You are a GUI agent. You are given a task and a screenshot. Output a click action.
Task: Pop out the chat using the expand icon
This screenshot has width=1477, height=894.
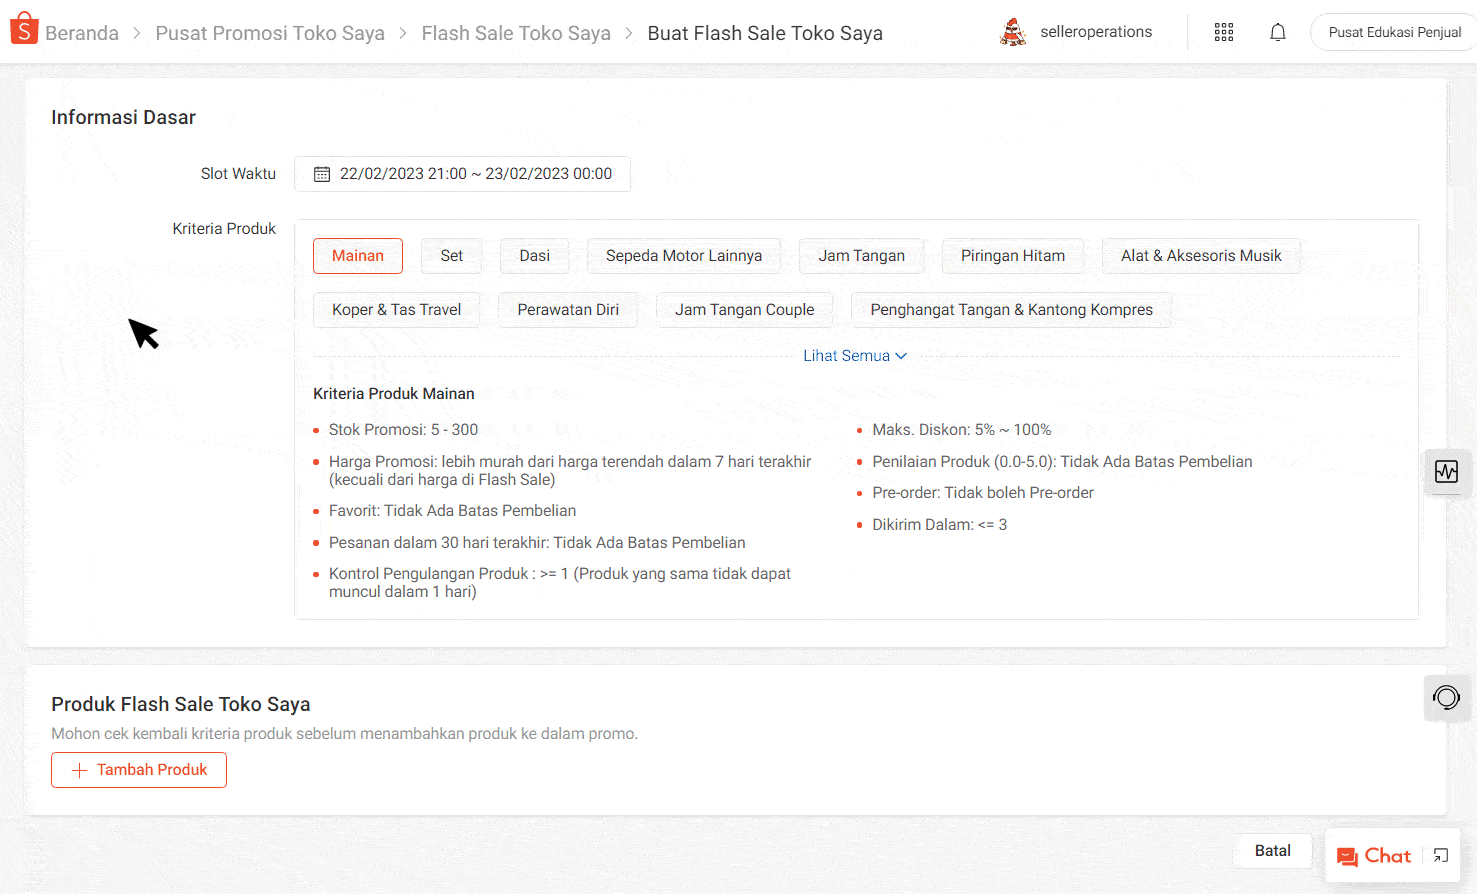(1441, 856)
